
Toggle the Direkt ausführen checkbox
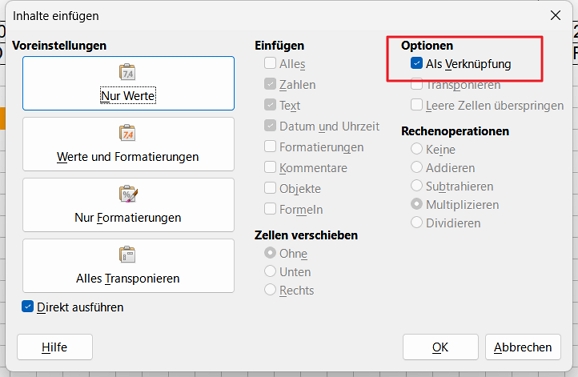(x=28, y=306)
